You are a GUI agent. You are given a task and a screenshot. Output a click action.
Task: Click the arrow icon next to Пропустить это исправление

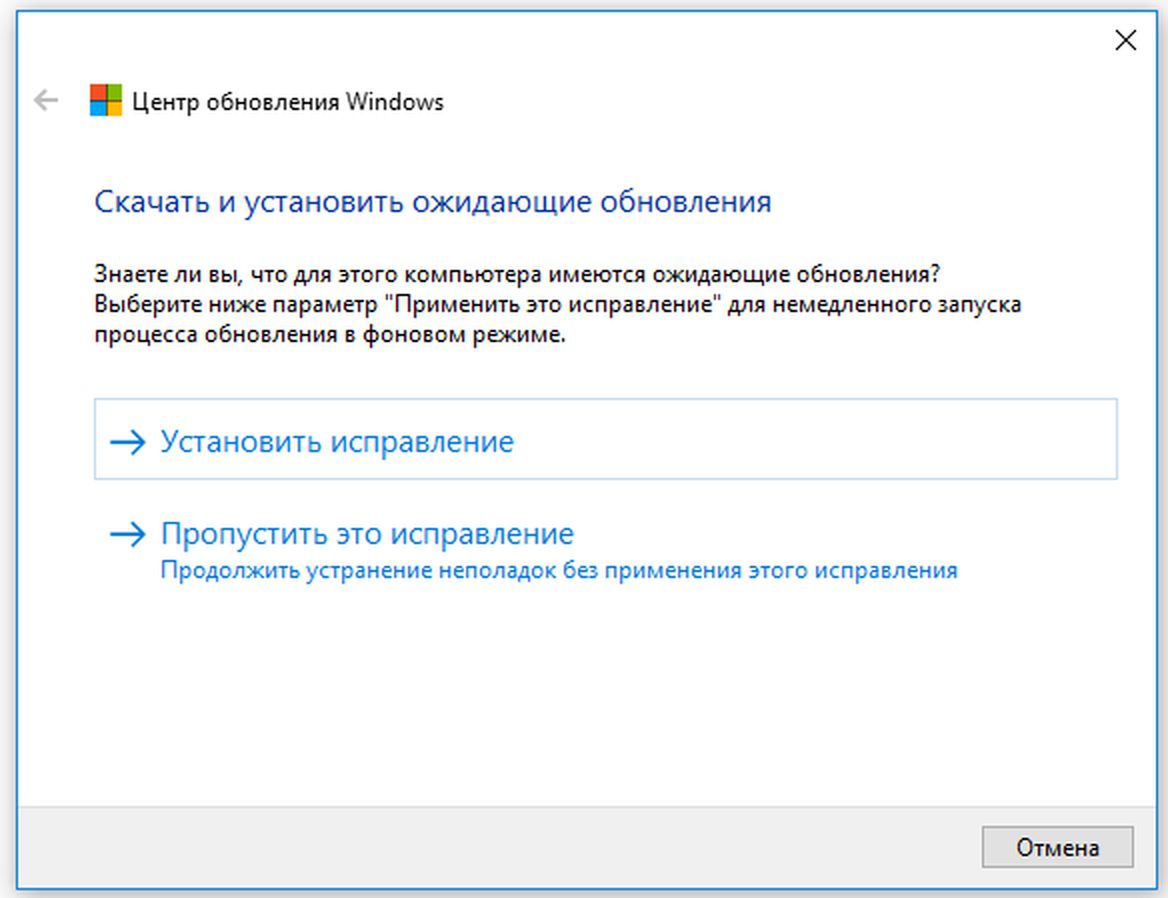127,534
